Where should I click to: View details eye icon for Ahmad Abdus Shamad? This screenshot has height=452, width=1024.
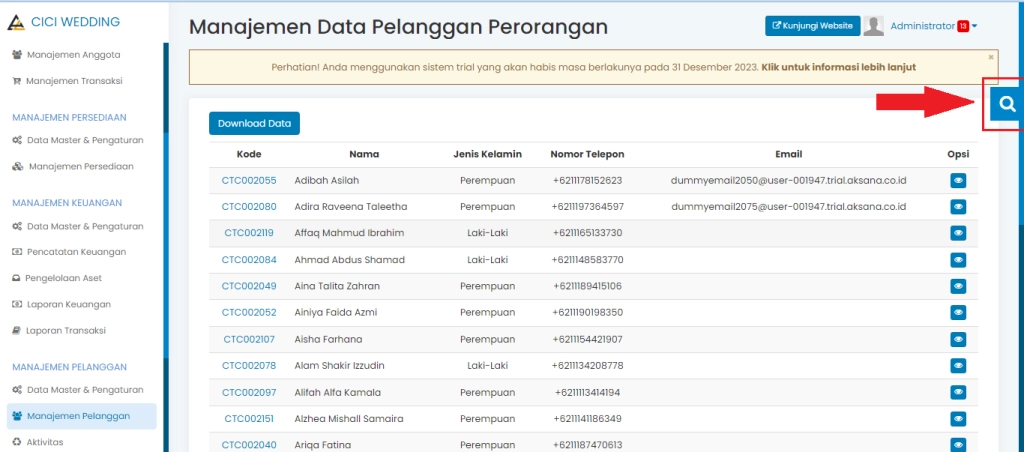click(x=958, y=260)
